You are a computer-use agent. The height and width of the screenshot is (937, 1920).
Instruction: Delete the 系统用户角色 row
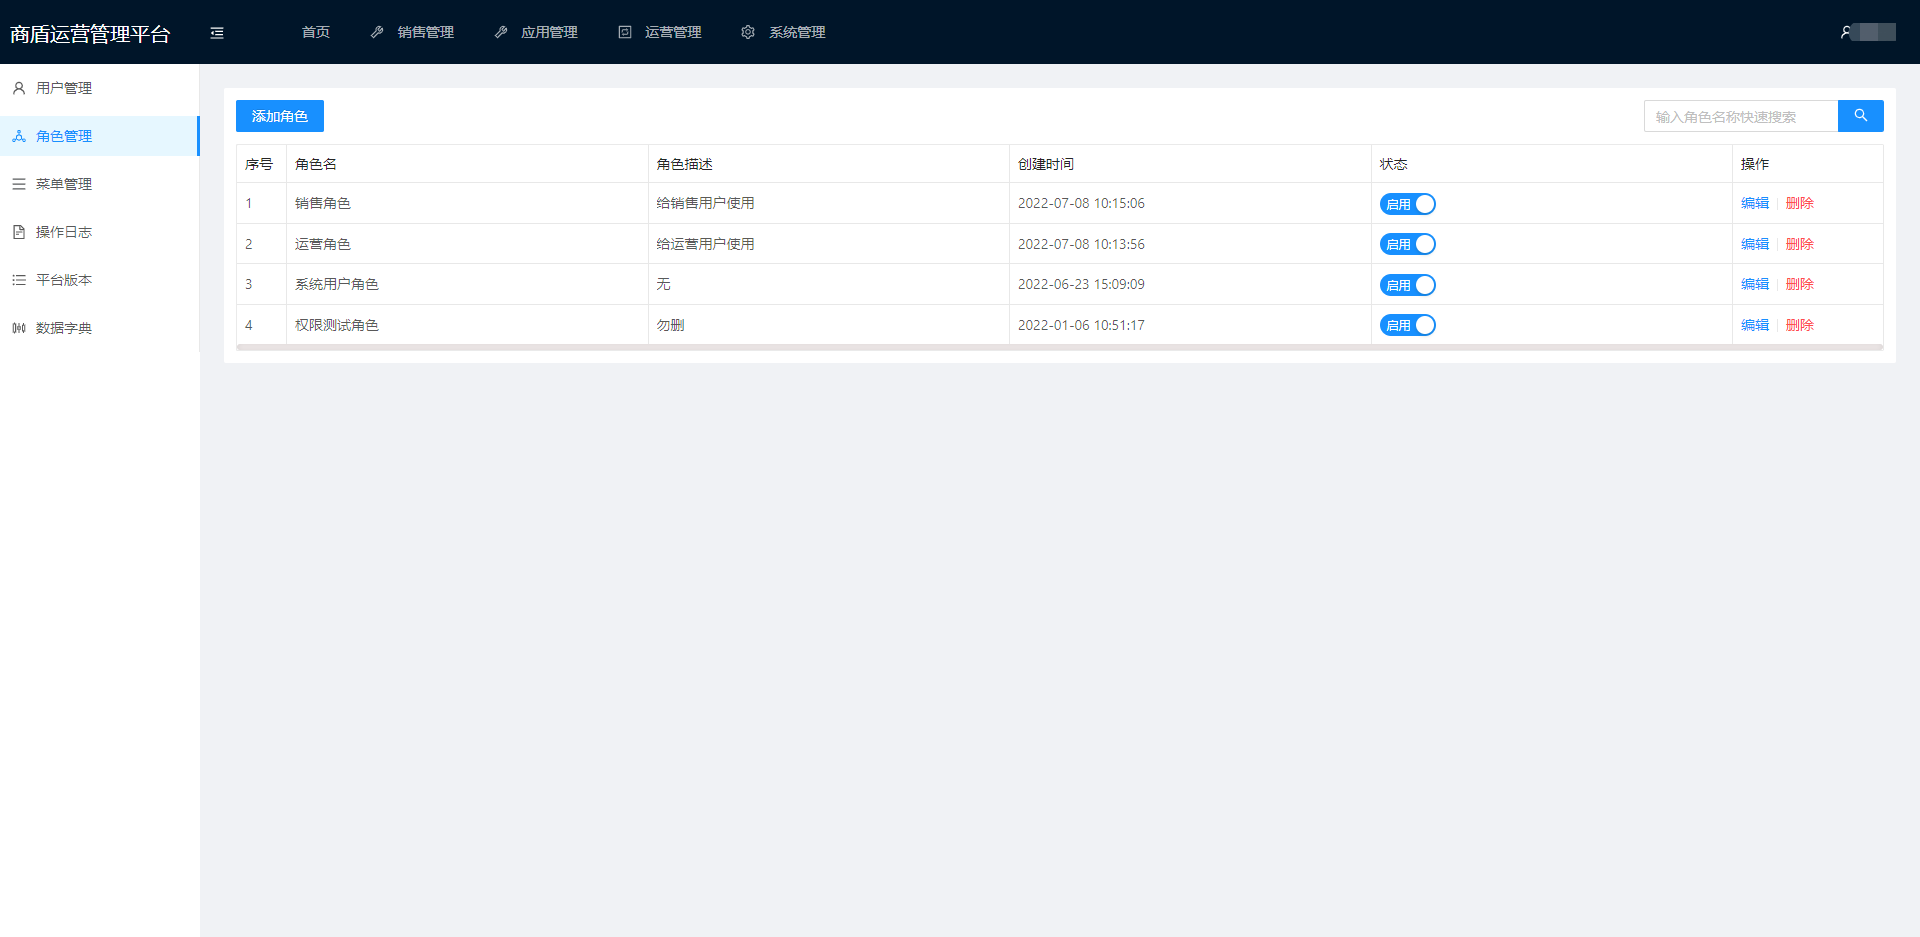point(1800,284)
